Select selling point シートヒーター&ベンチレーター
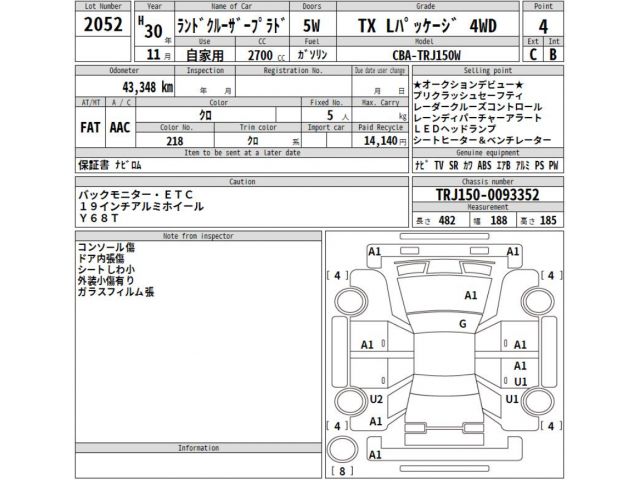The image size is (640, 480). [482, 140]
